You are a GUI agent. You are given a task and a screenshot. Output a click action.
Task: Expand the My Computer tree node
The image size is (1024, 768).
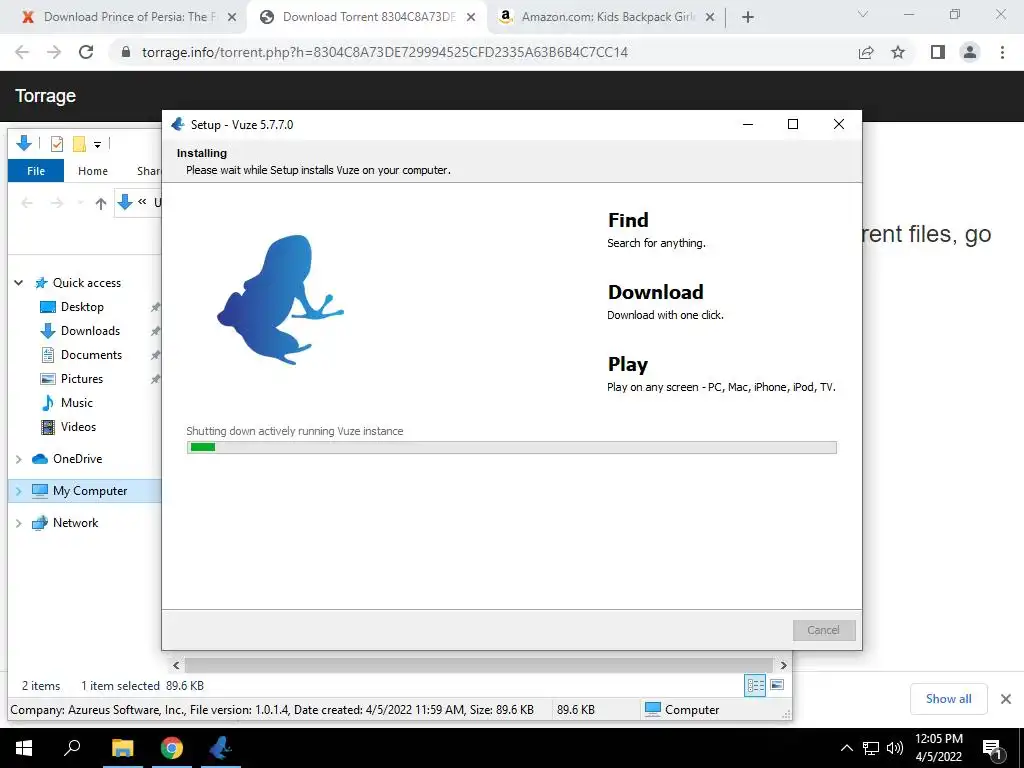[x=19, y=491]
